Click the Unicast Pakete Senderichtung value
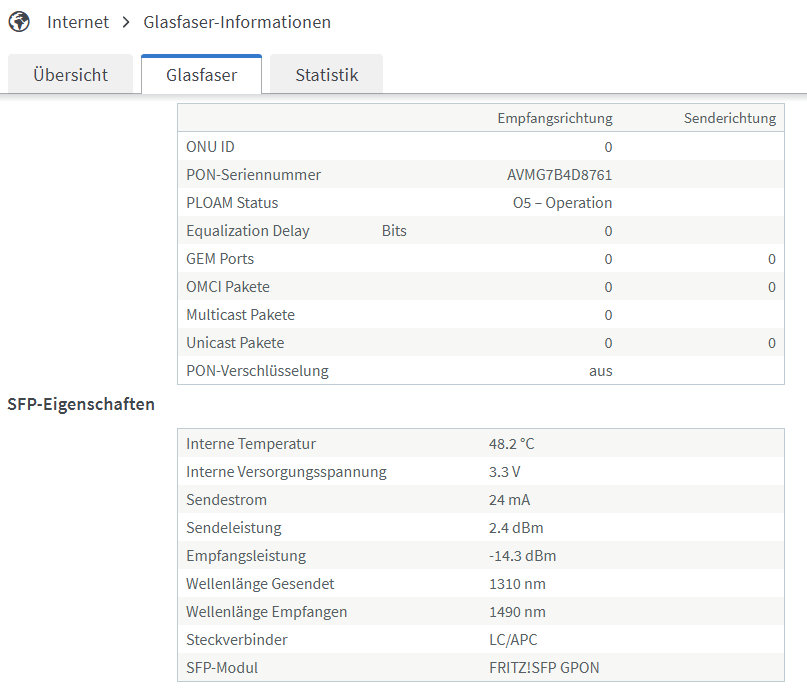The height and width of the screenshot is (691, 807). pos(771,343)
